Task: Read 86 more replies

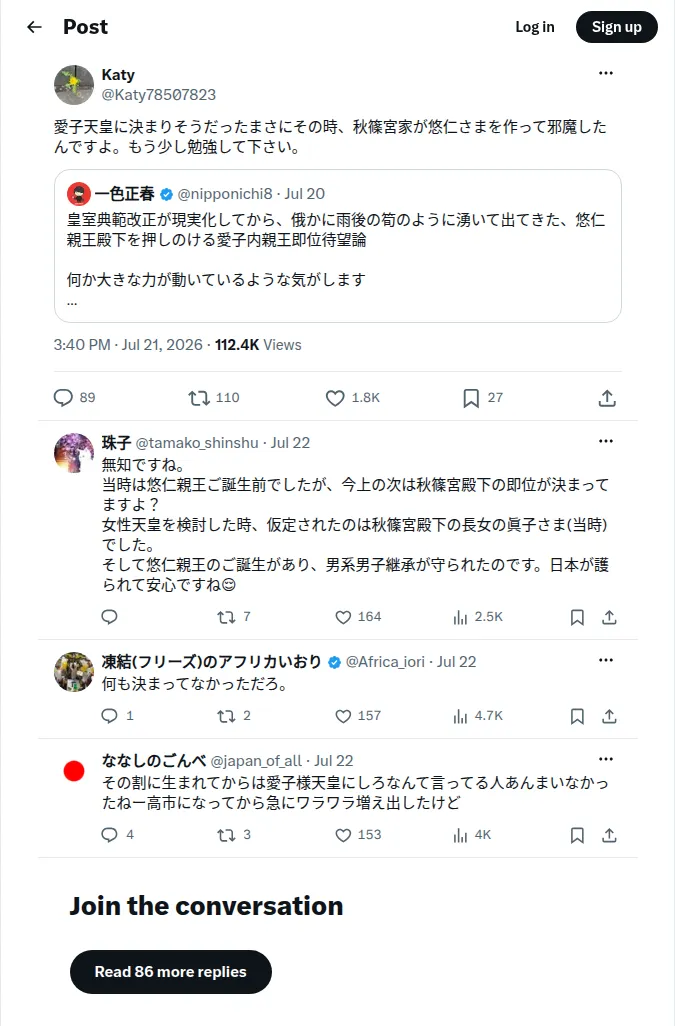Action: pos(171,972)
